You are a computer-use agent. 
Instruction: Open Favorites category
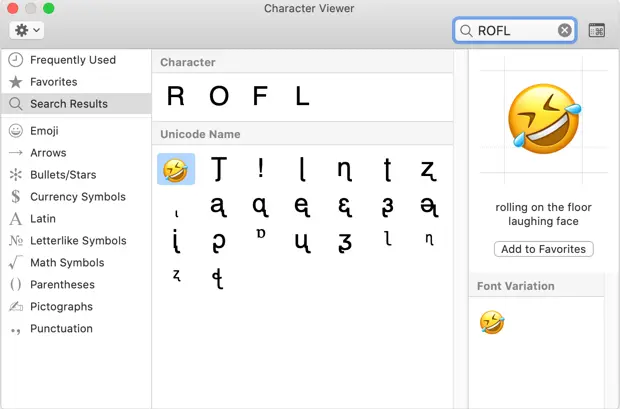53,82
